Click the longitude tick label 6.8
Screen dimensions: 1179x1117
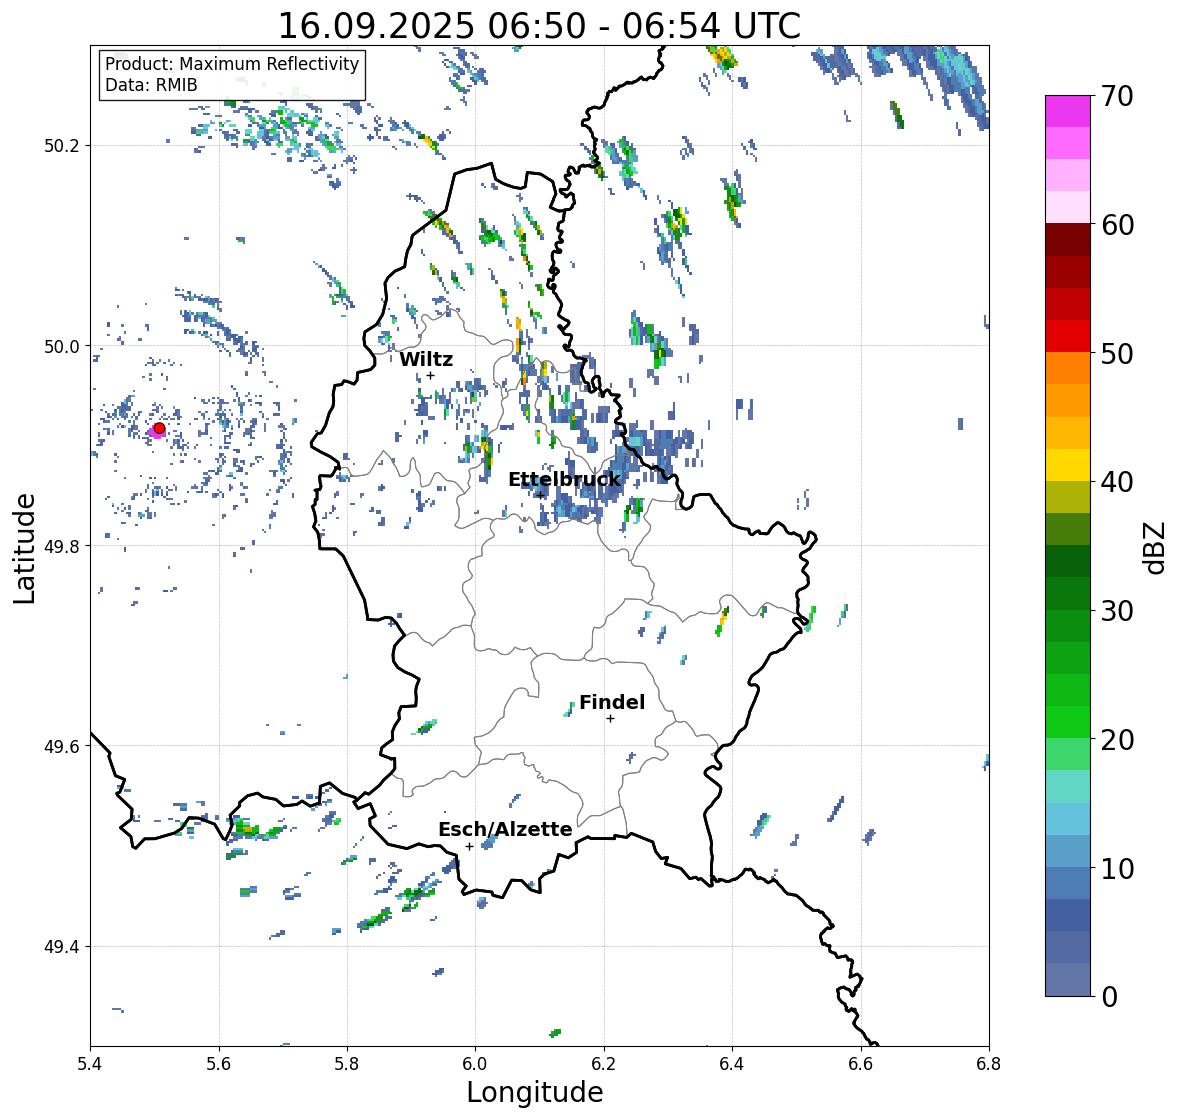989,1063
